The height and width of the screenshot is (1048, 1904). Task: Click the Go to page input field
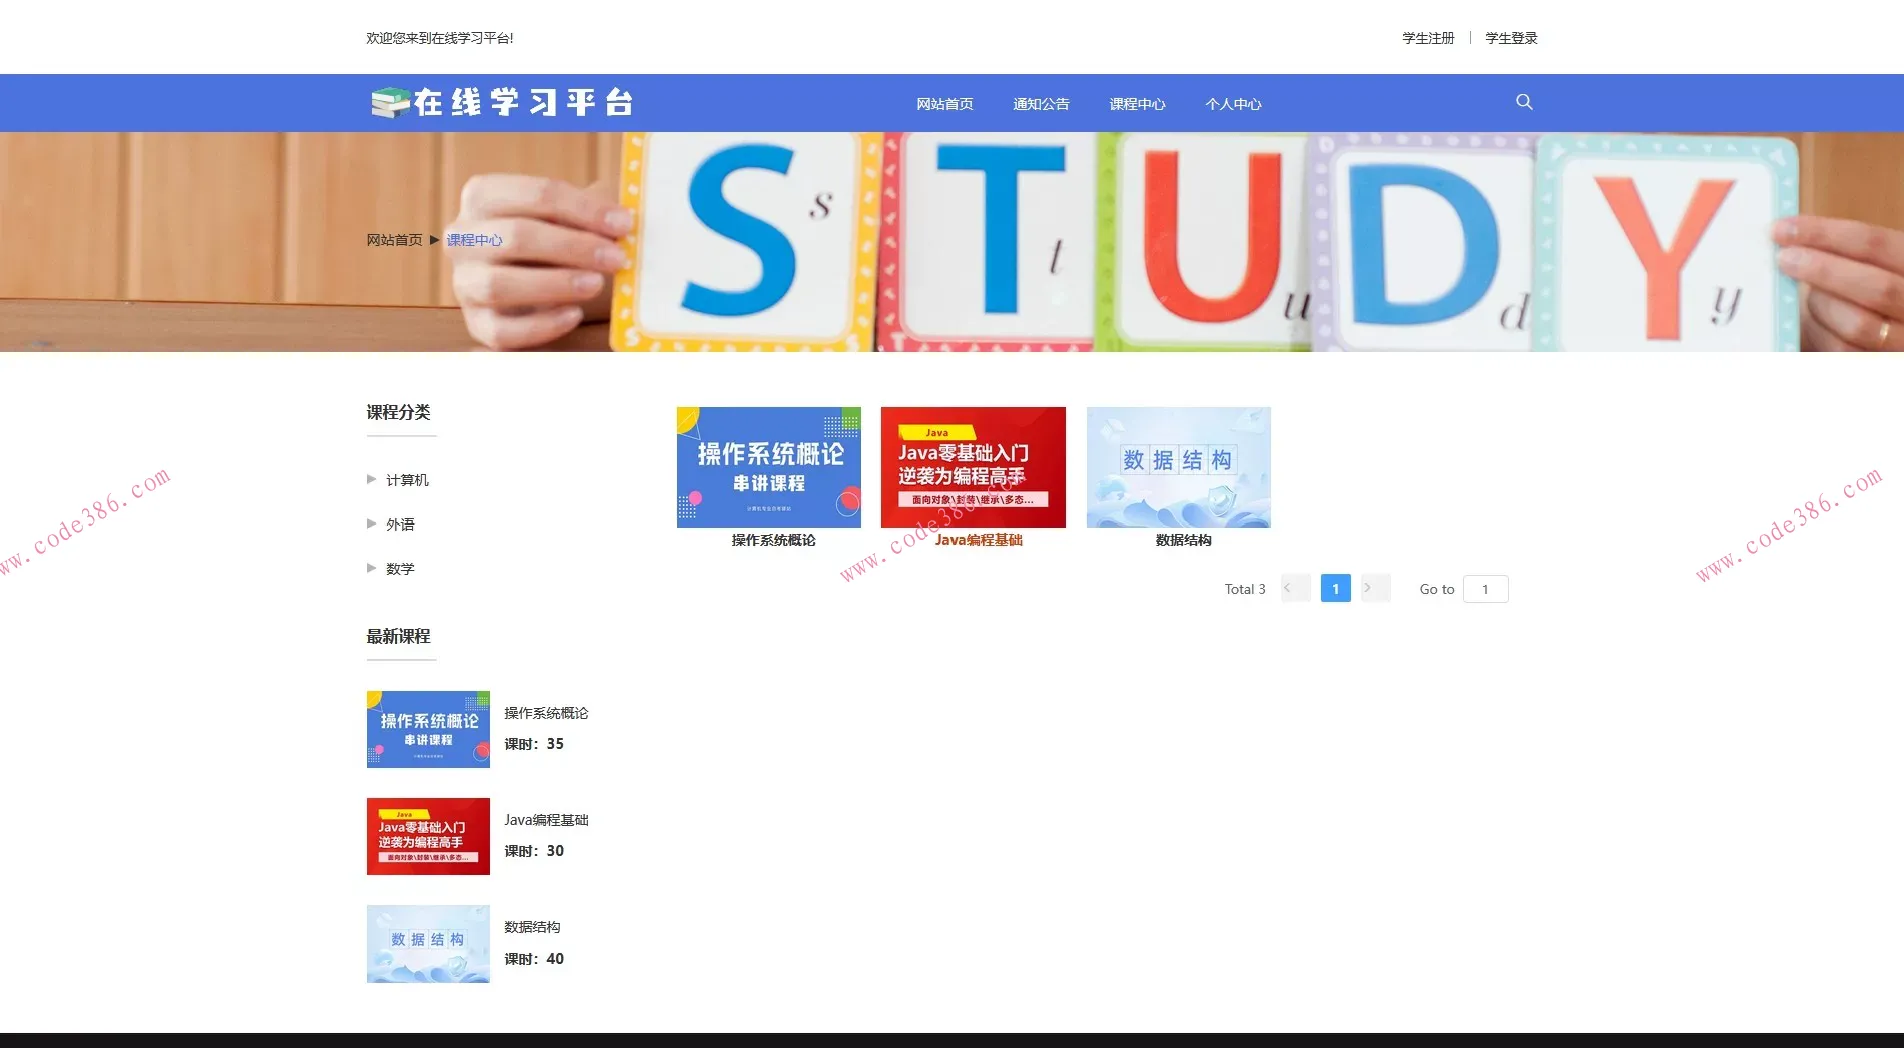(x=1485, y=588)
